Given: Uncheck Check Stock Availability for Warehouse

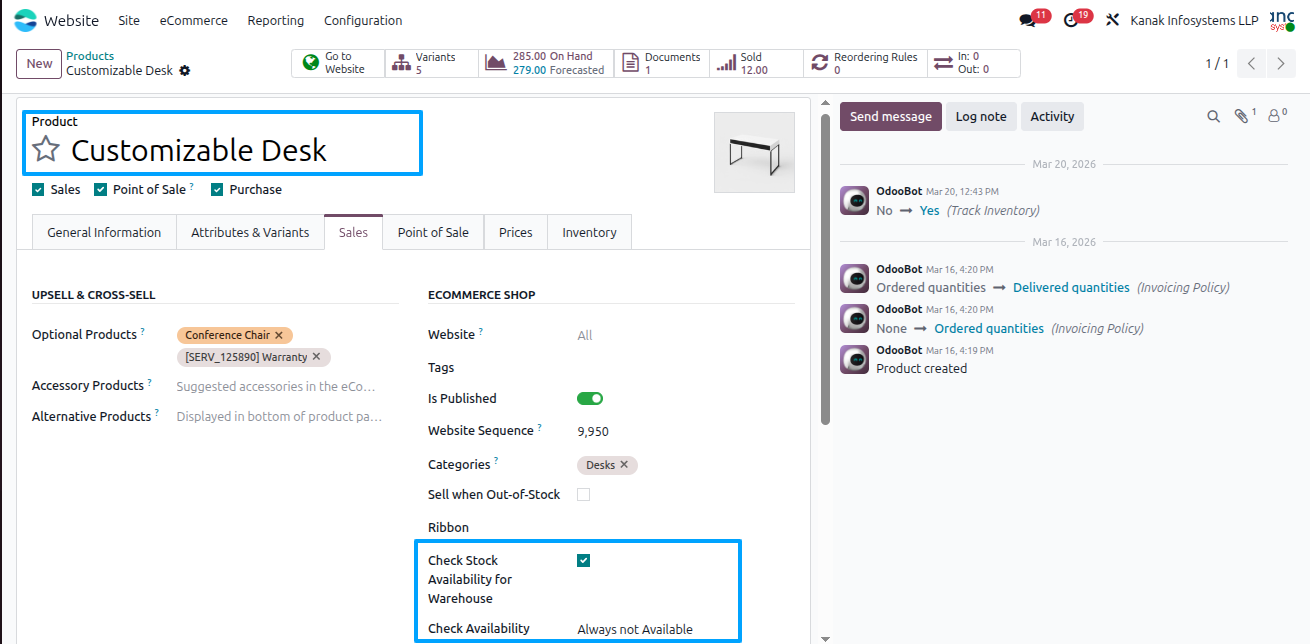Looking at the screenshot, I should [584, 561].
